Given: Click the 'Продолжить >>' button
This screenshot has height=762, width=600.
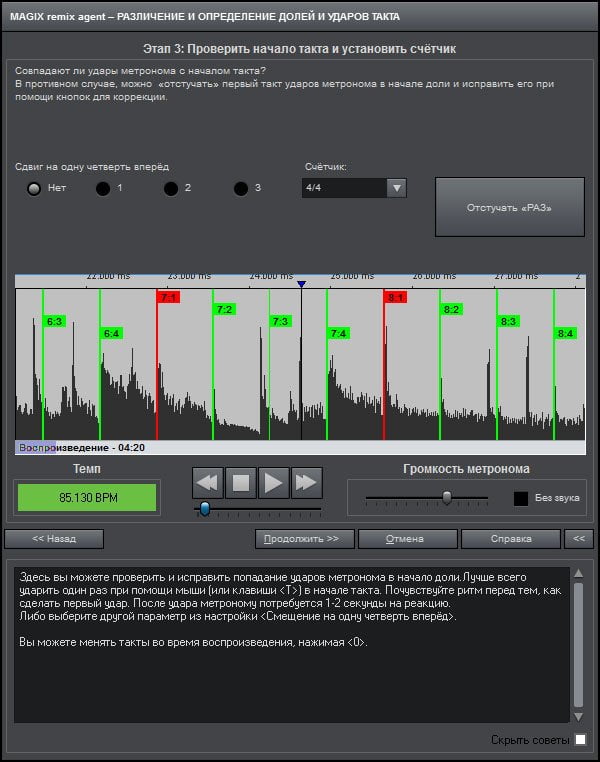Looking at the screenshot, I should pyautogui.click(x=305, y=538).
